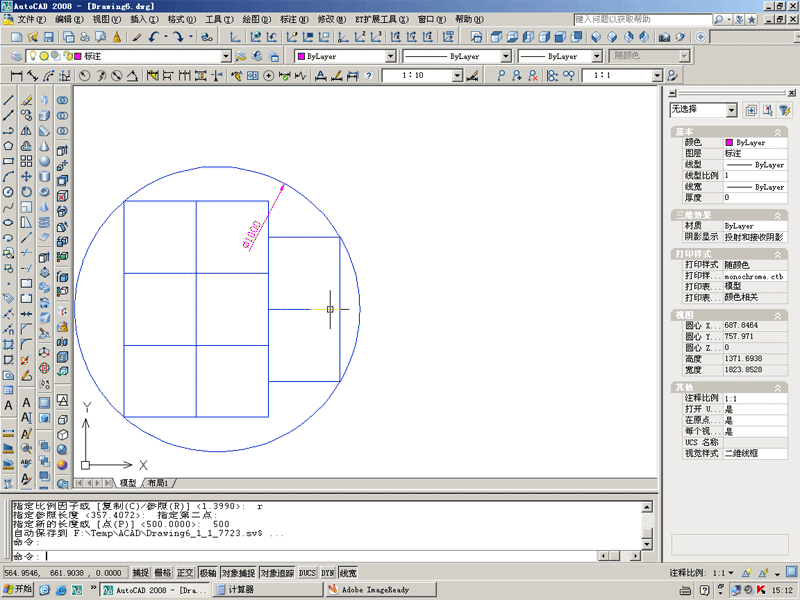The height and width of the screenshot is (600, 800).
Task: Toggle 对象追踪 object tracking in status bar
Action: [x=277, y=573]
